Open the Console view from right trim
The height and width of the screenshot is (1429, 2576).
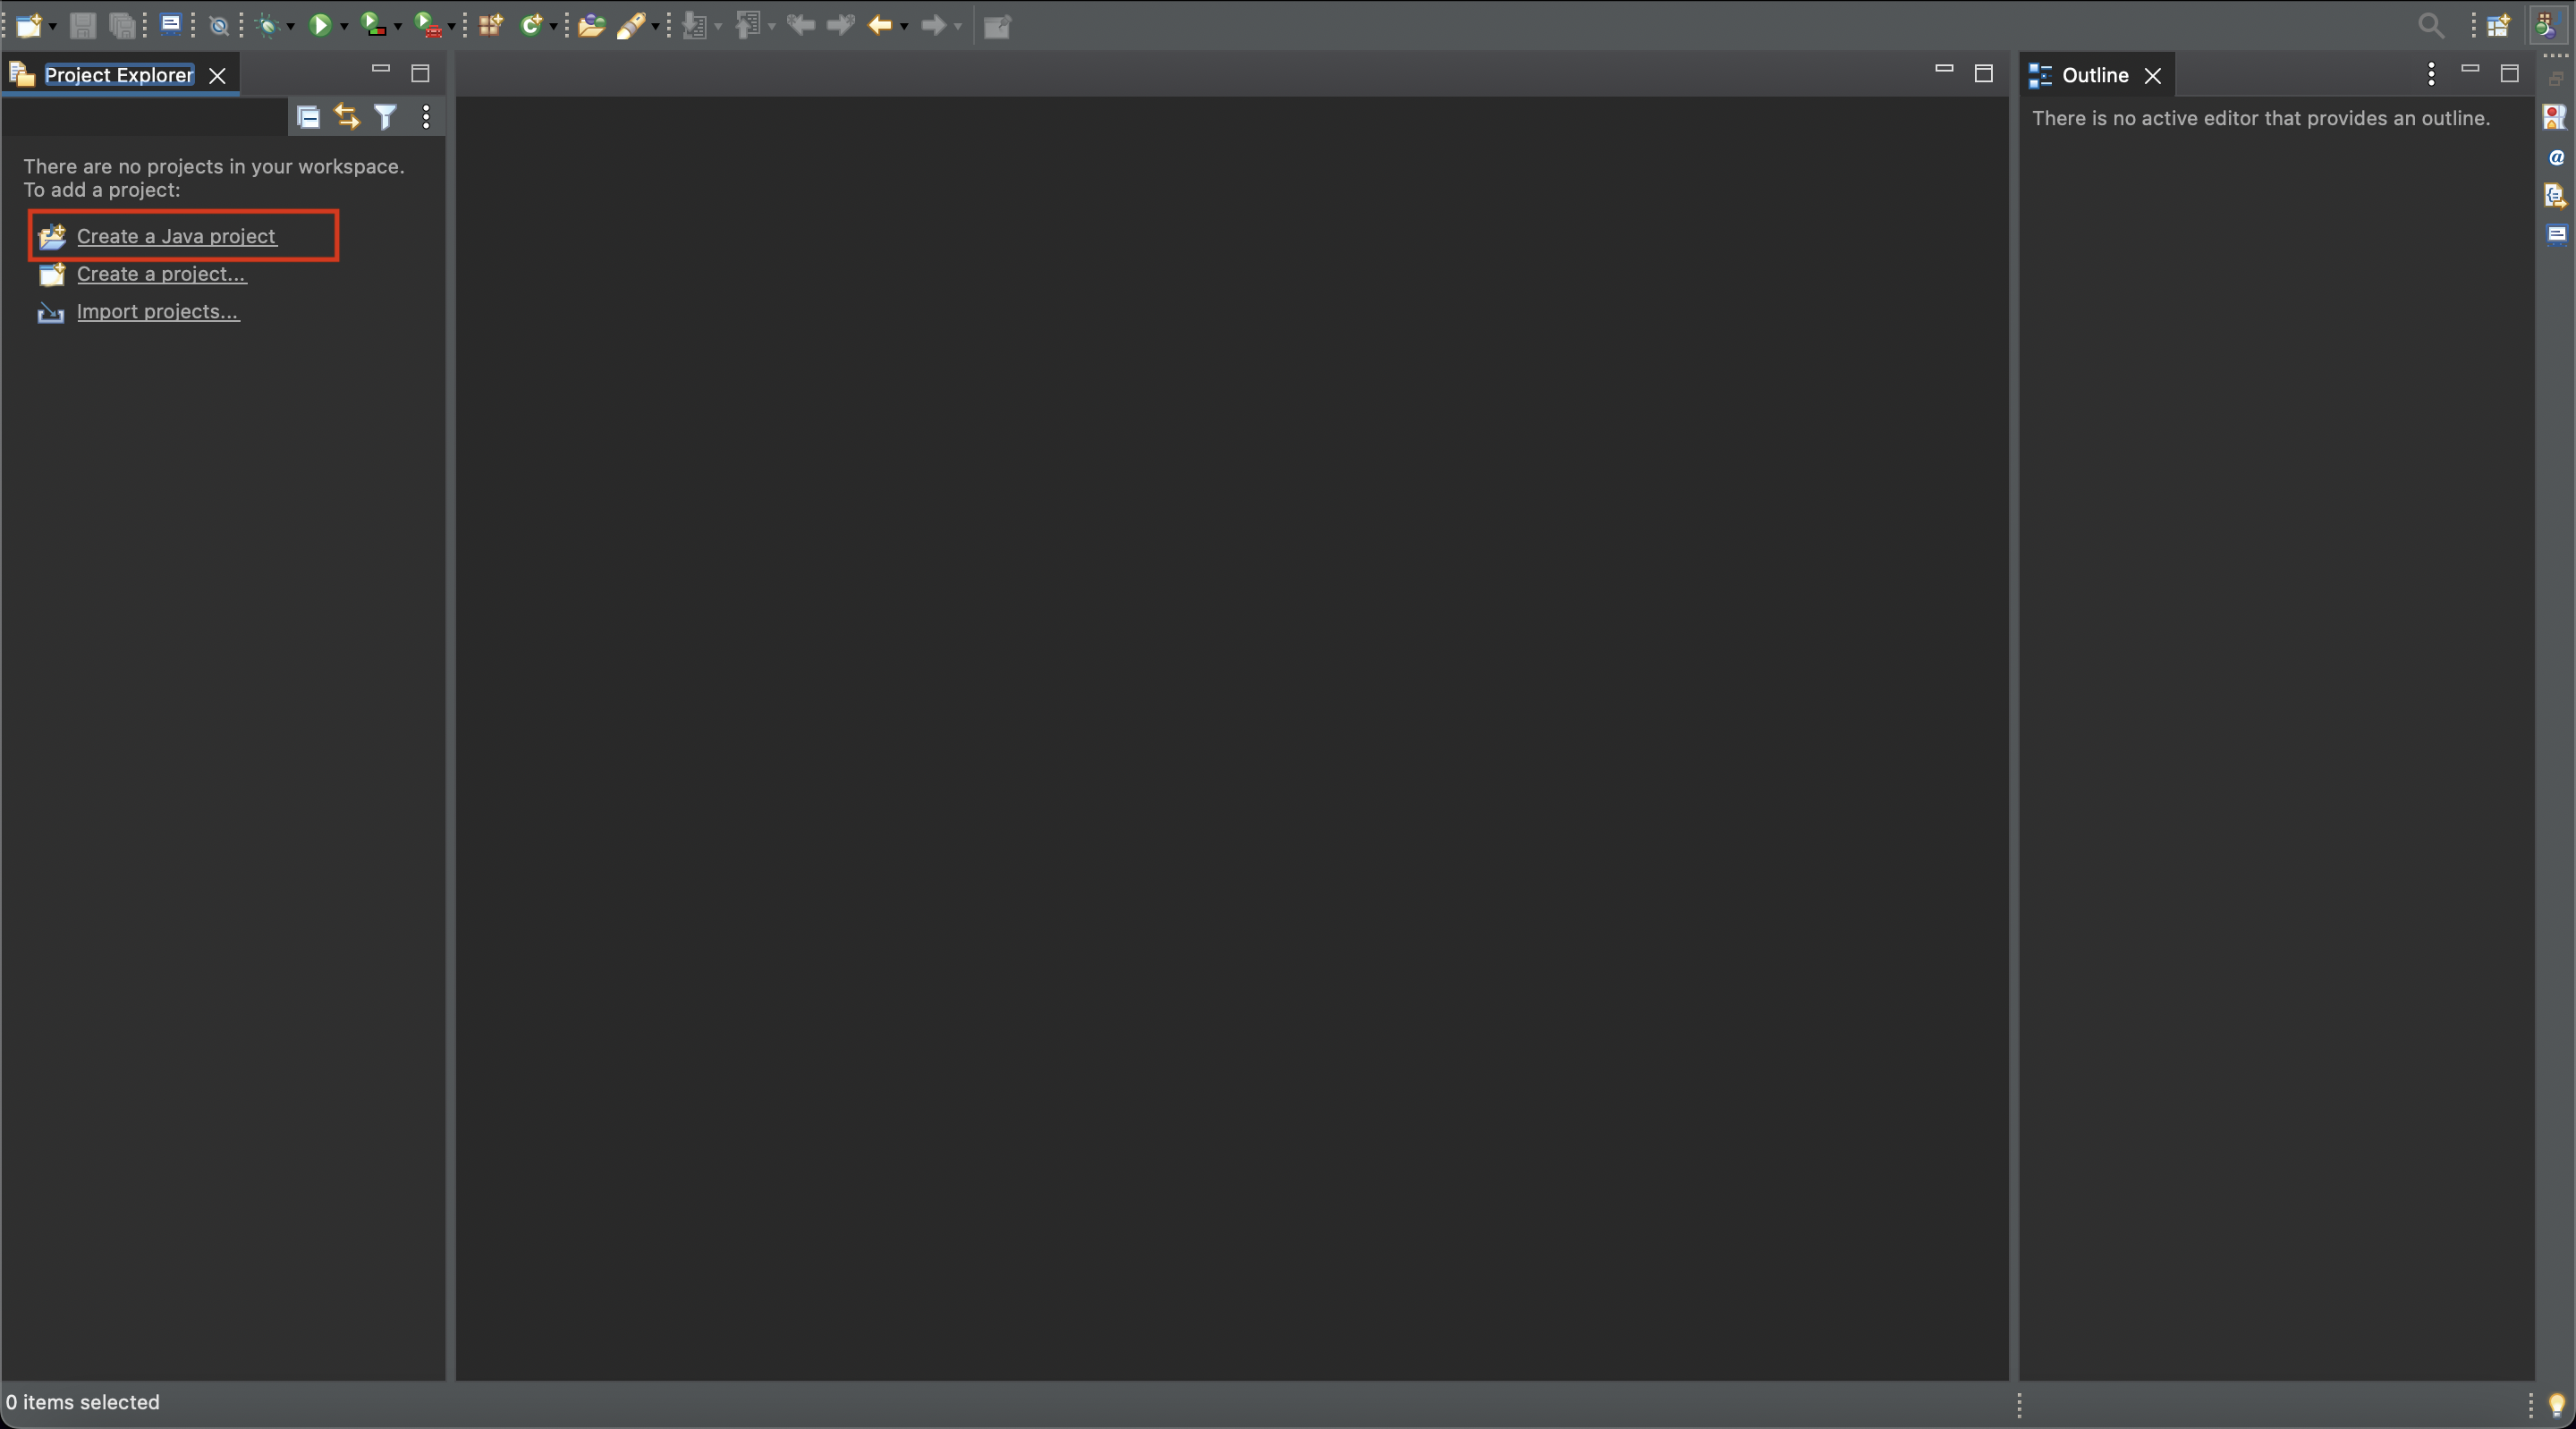pos(2556,234)
